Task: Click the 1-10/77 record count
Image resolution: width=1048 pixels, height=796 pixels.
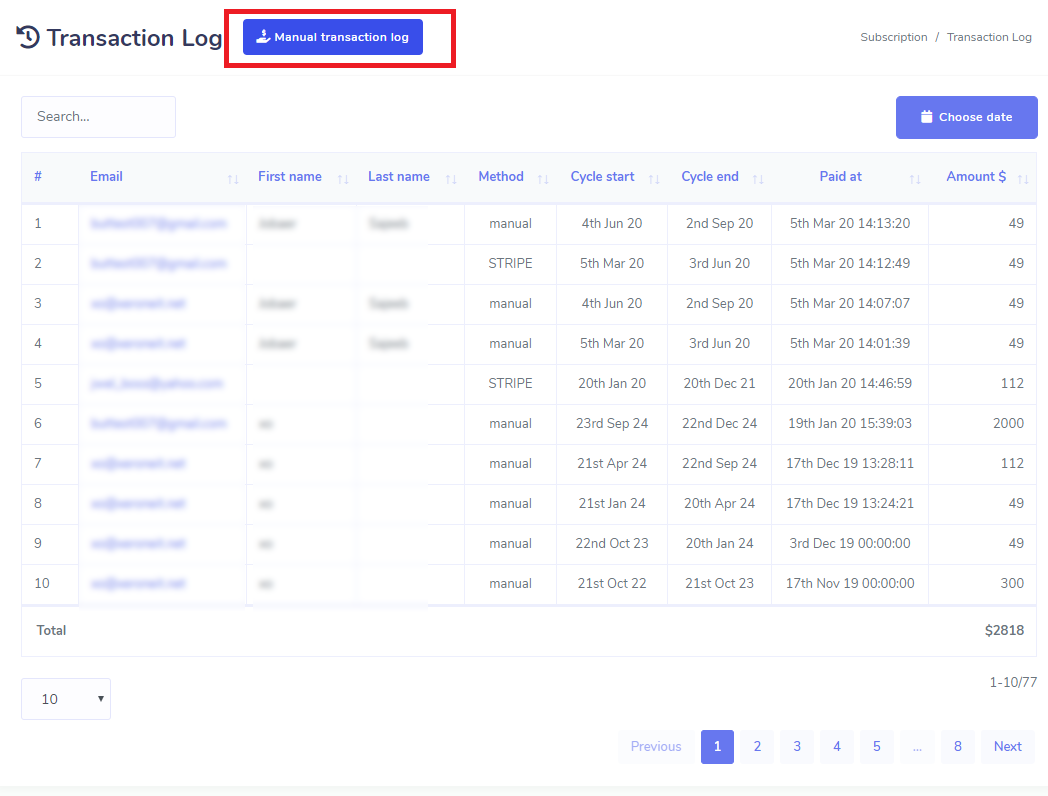Action: coord(1013,682)
